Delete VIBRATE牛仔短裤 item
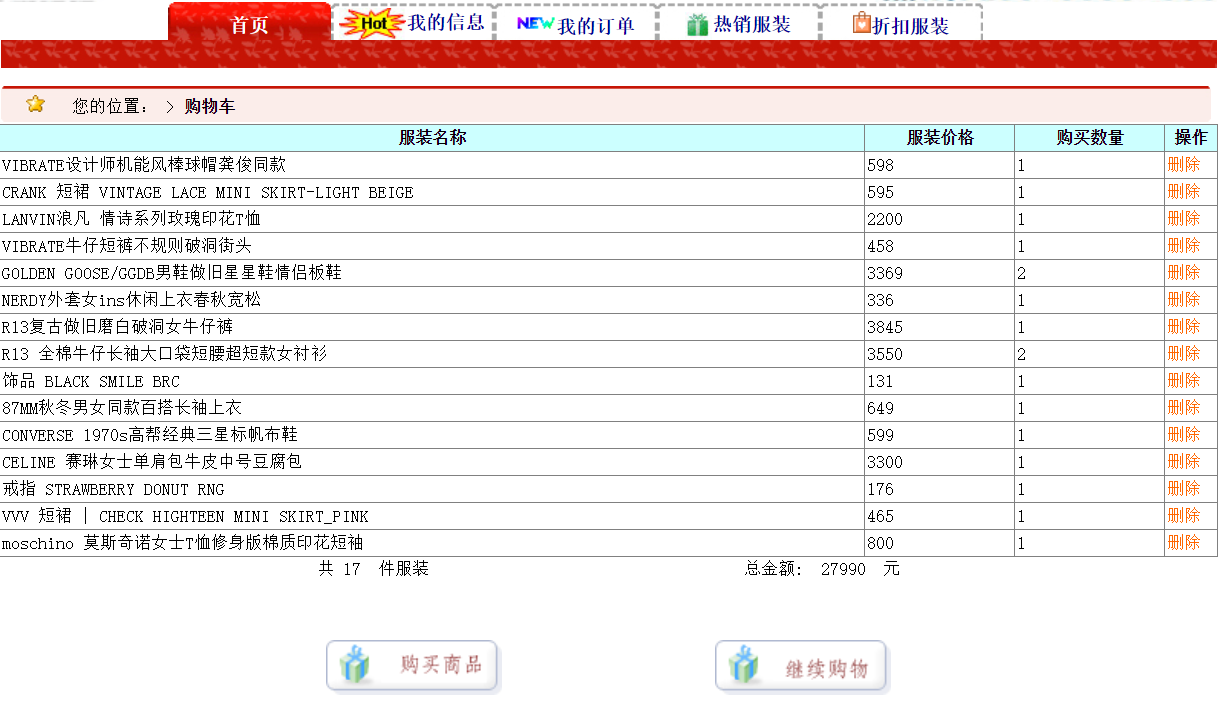 (1184, 246)
